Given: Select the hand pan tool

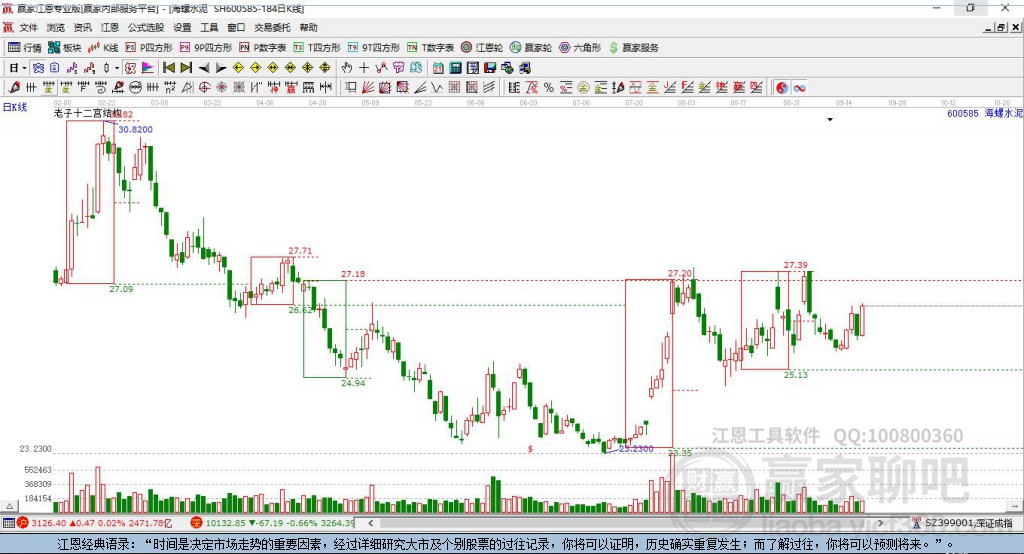Looking at the screenshot, I should (346, 68).
